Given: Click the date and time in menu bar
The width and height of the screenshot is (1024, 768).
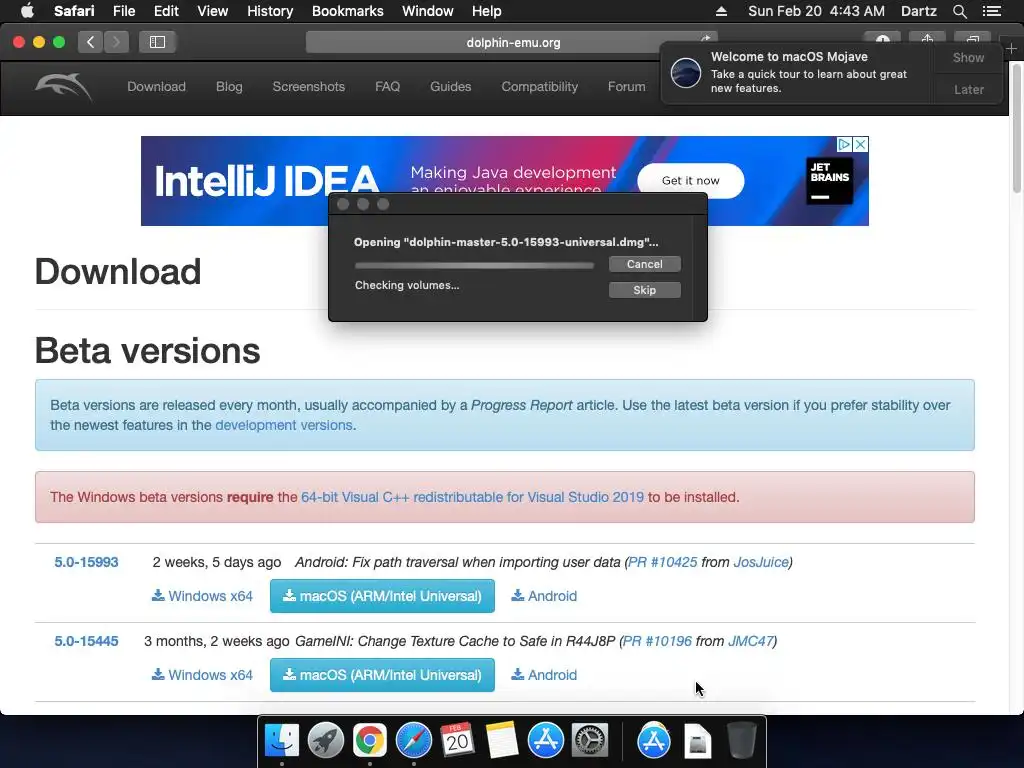Looking at the screenshot, I should coord(816,11).
